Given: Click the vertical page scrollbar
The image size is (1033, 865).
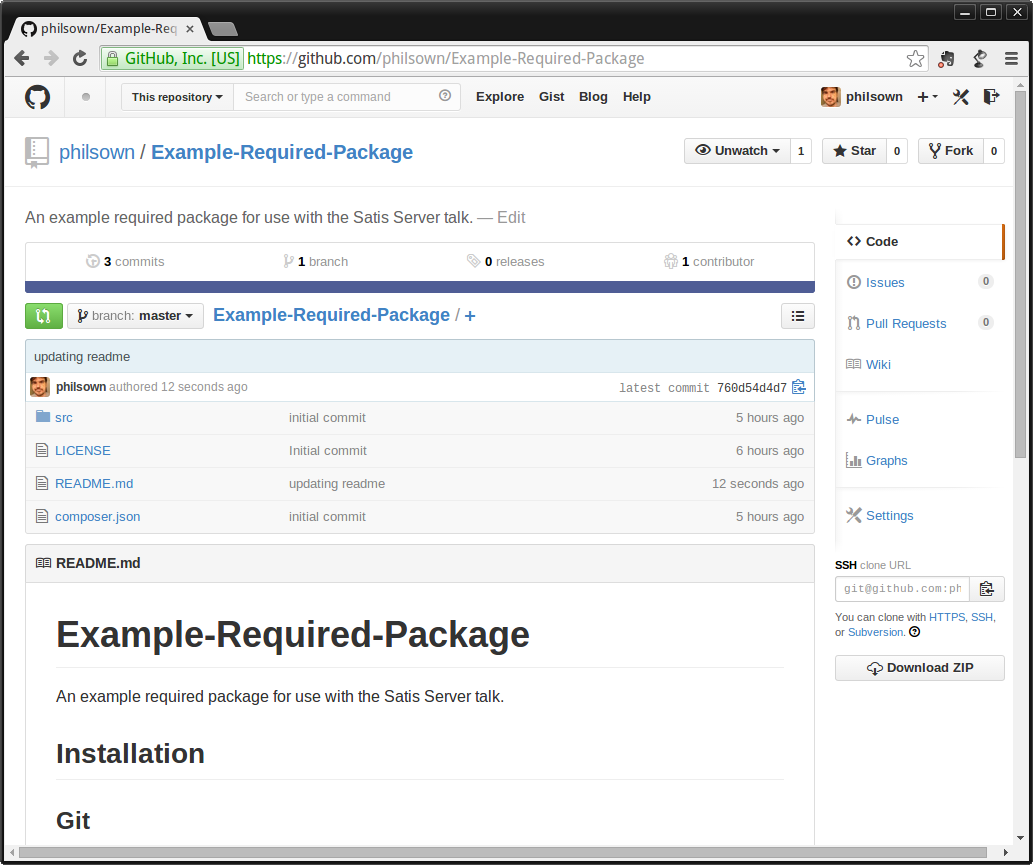Looking at the screenshot, I should [1020, 273].
